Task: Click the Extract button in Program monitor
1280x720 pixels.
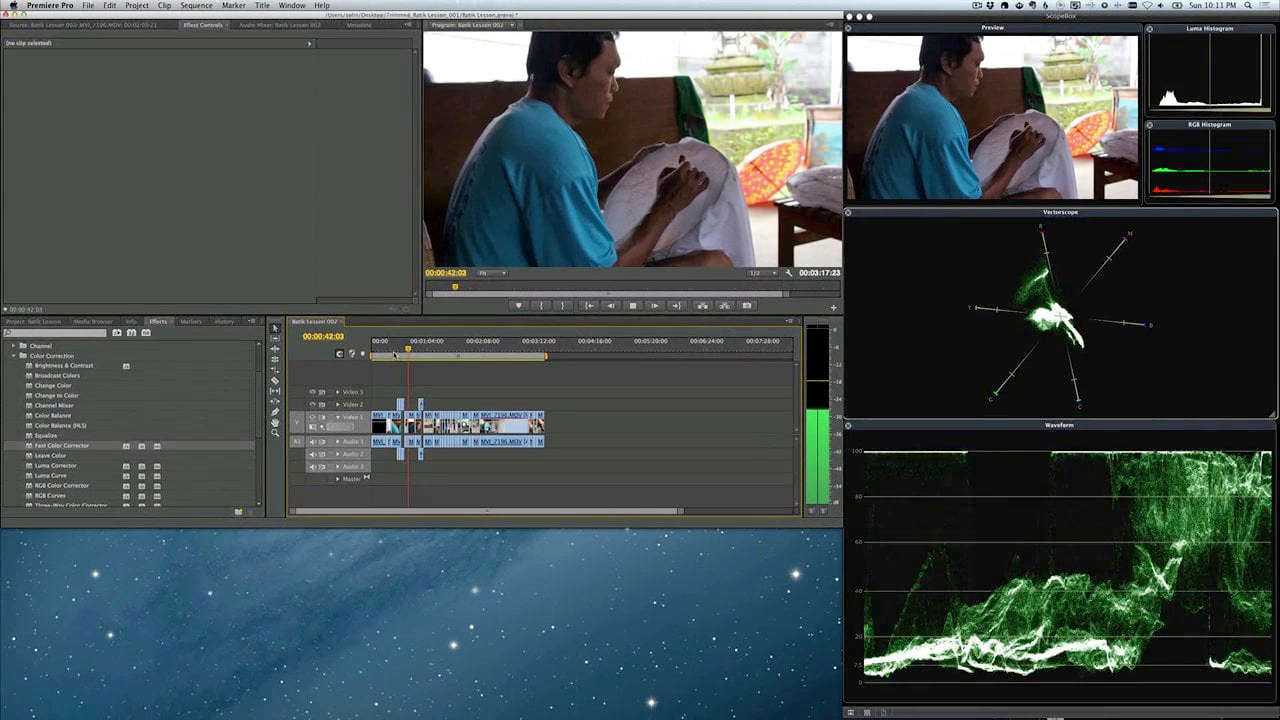Action: tap(724, 306)
